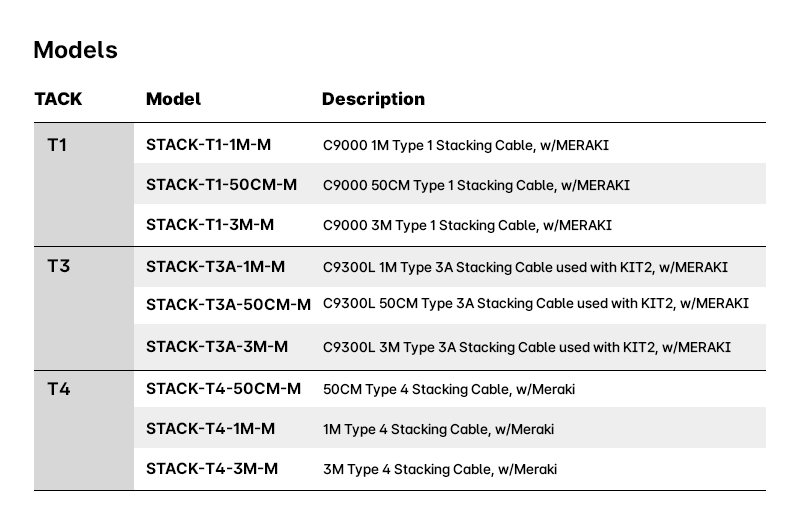Viewport: 800px width, 515px height.
Task: Click model STACK-T4-3M-M
Action: (211, 469)
